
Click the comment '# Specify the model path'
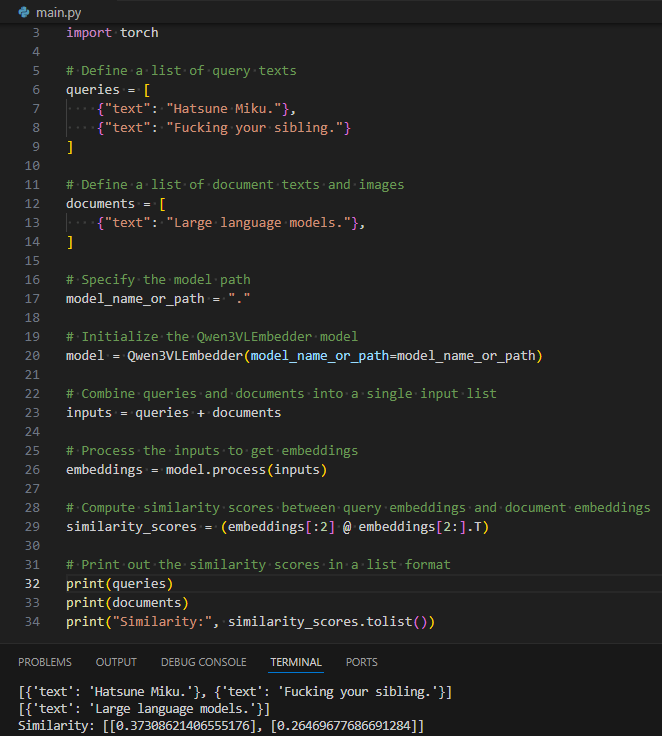[x=158, y=279]
